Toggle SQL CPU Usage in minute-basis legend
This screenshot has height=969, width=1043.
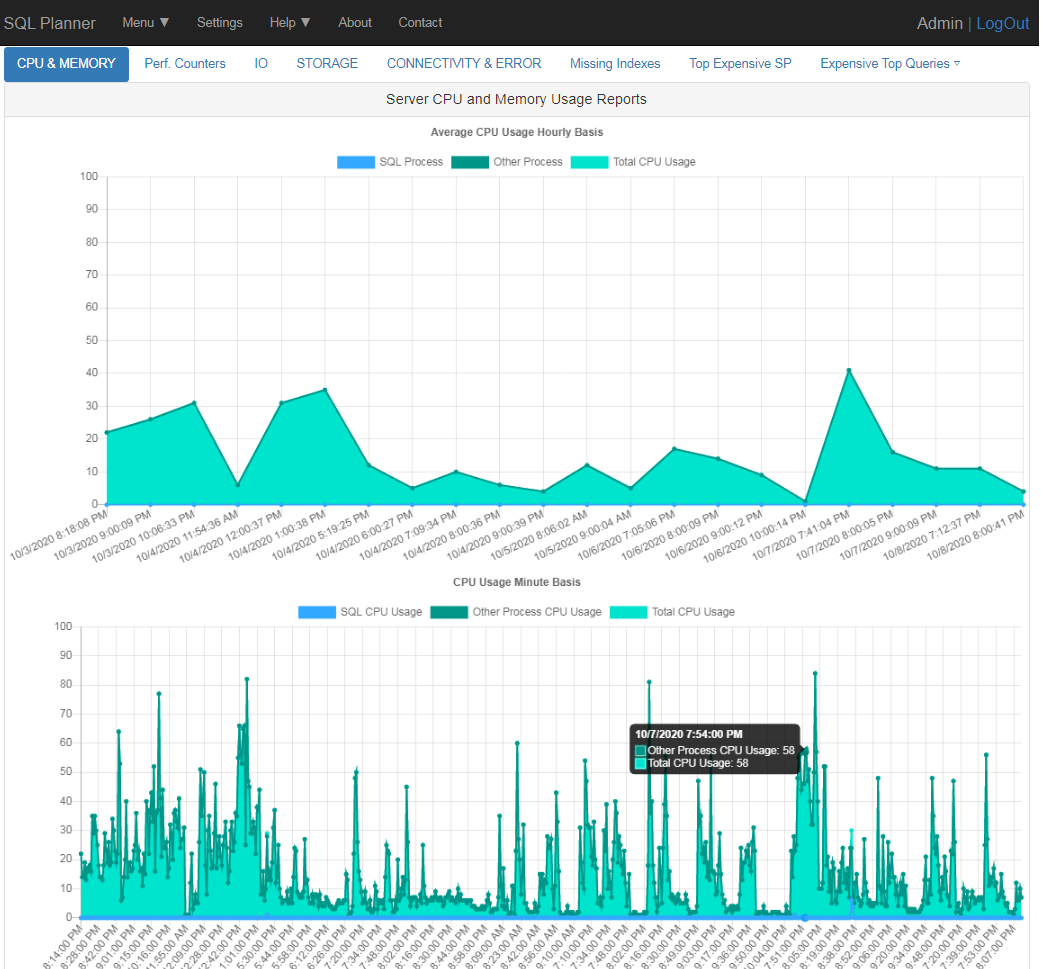317,611
